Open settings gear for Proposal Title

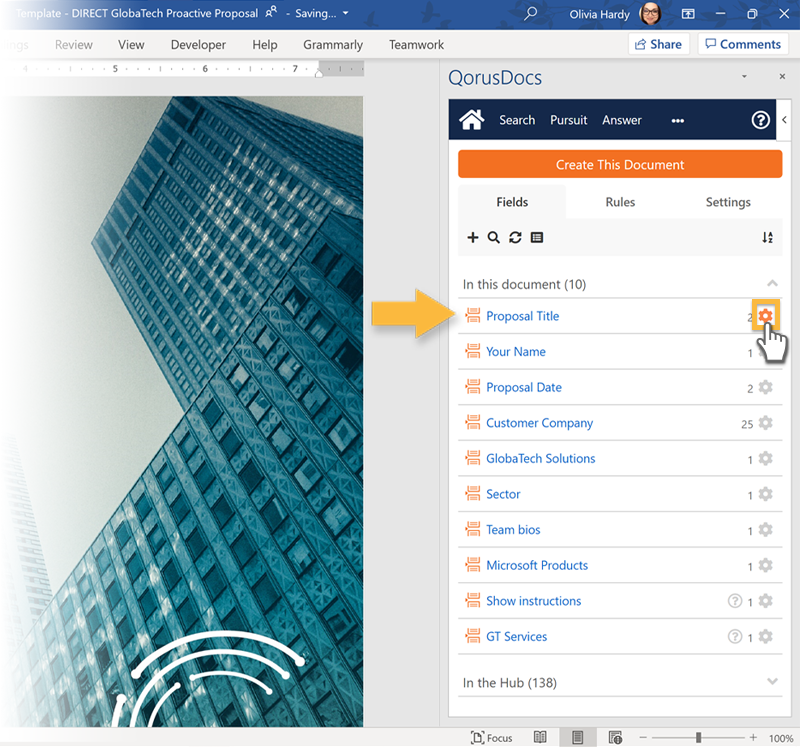click(x=765, y=316)
